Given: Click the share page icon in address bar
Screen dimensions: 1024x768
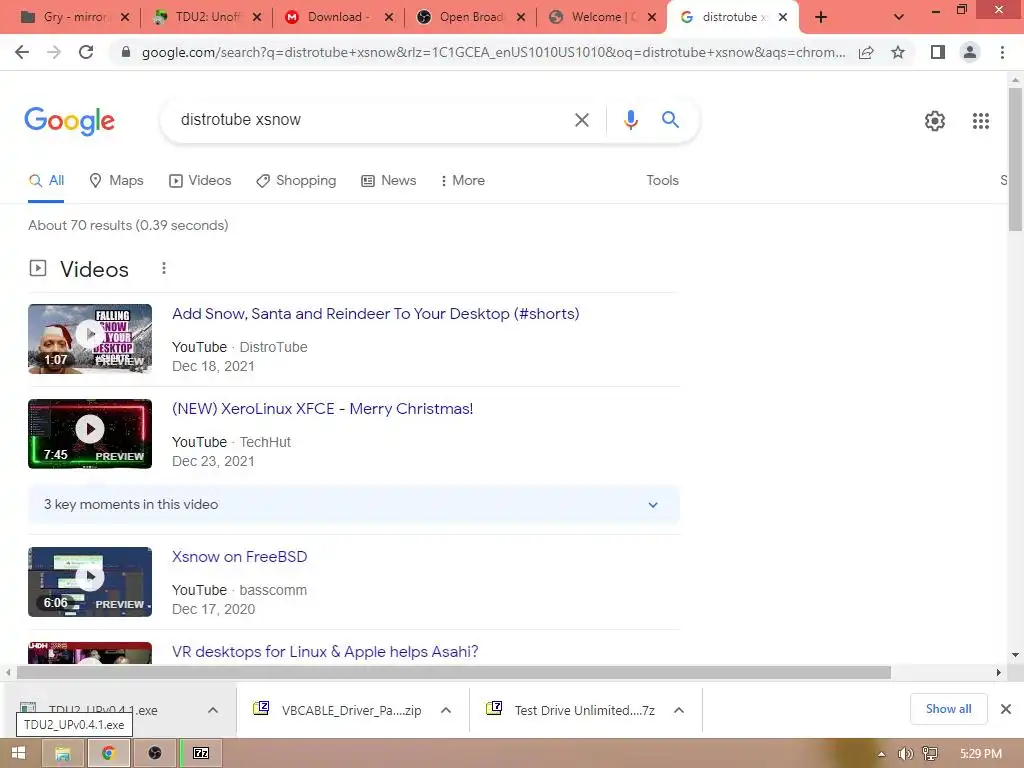Looking at the screenshot, I should click(x=866, y=52).
